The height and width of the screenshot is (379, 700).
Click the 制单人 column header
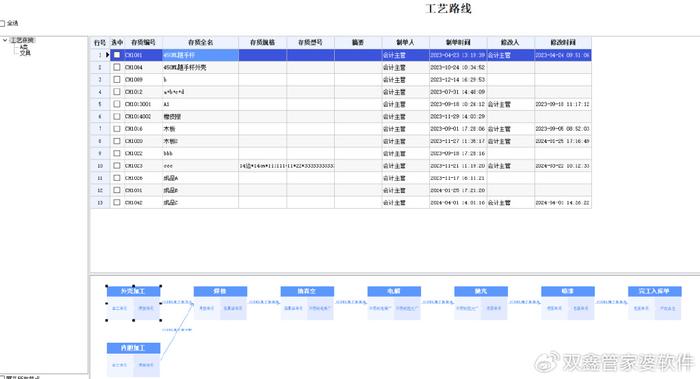click(405, 42)
